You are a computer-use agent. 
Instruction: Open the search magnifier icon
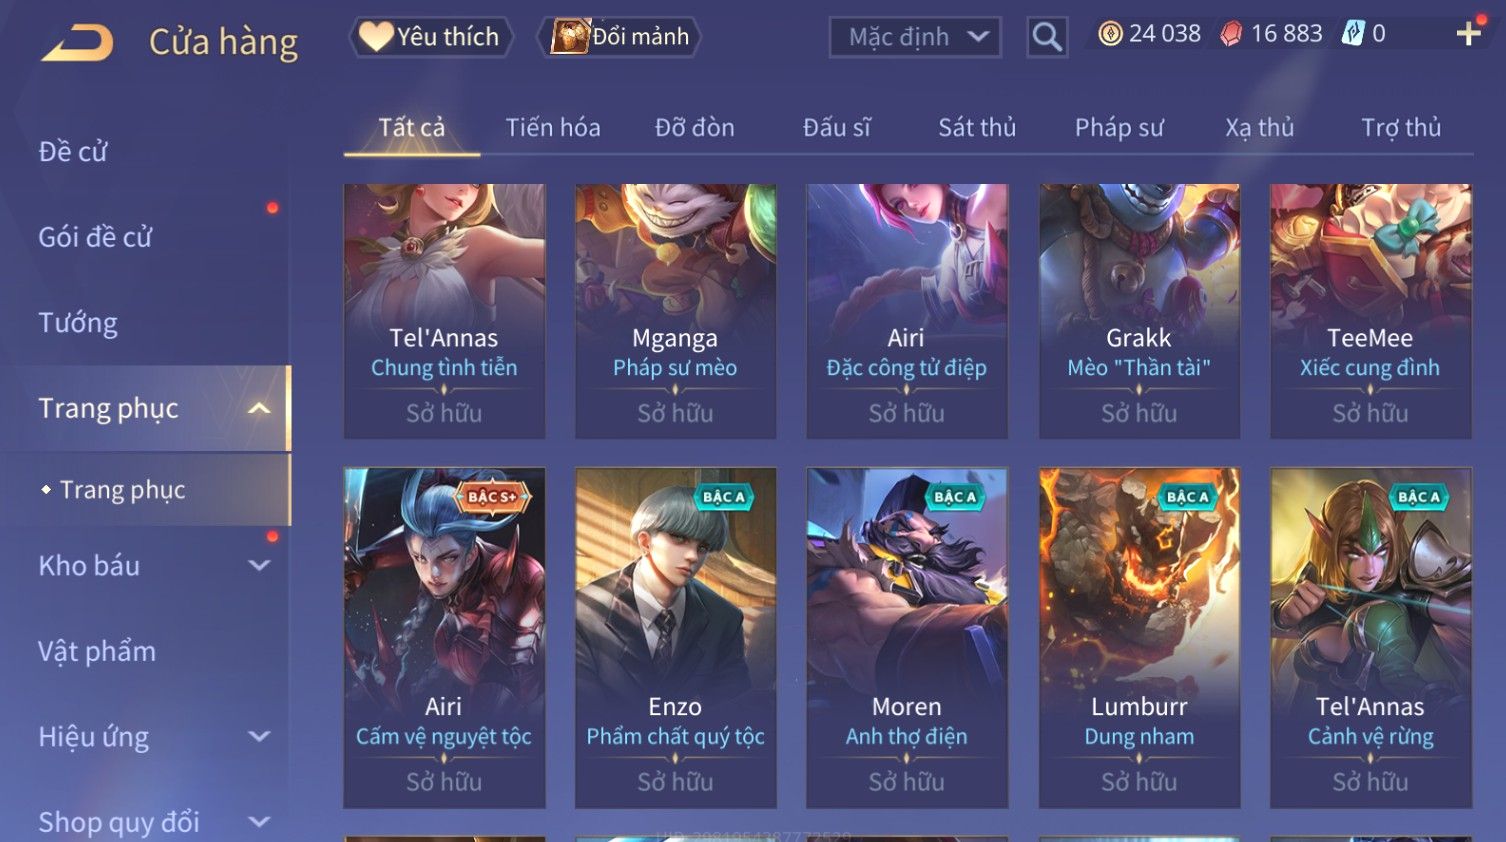[1047, 37]
